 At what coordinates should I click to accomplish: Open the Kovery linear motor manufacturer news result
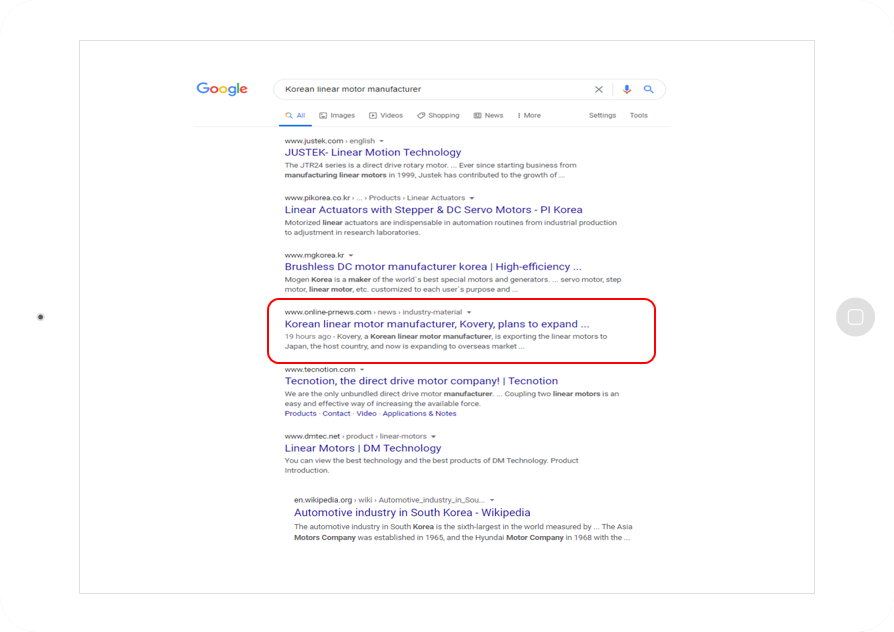pos(437,324)
